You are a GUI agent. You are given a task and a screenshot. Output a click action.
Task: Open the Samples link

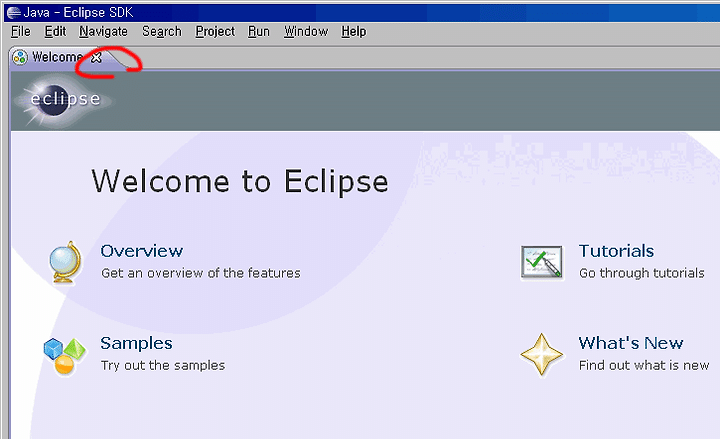[x=136, y=343]
